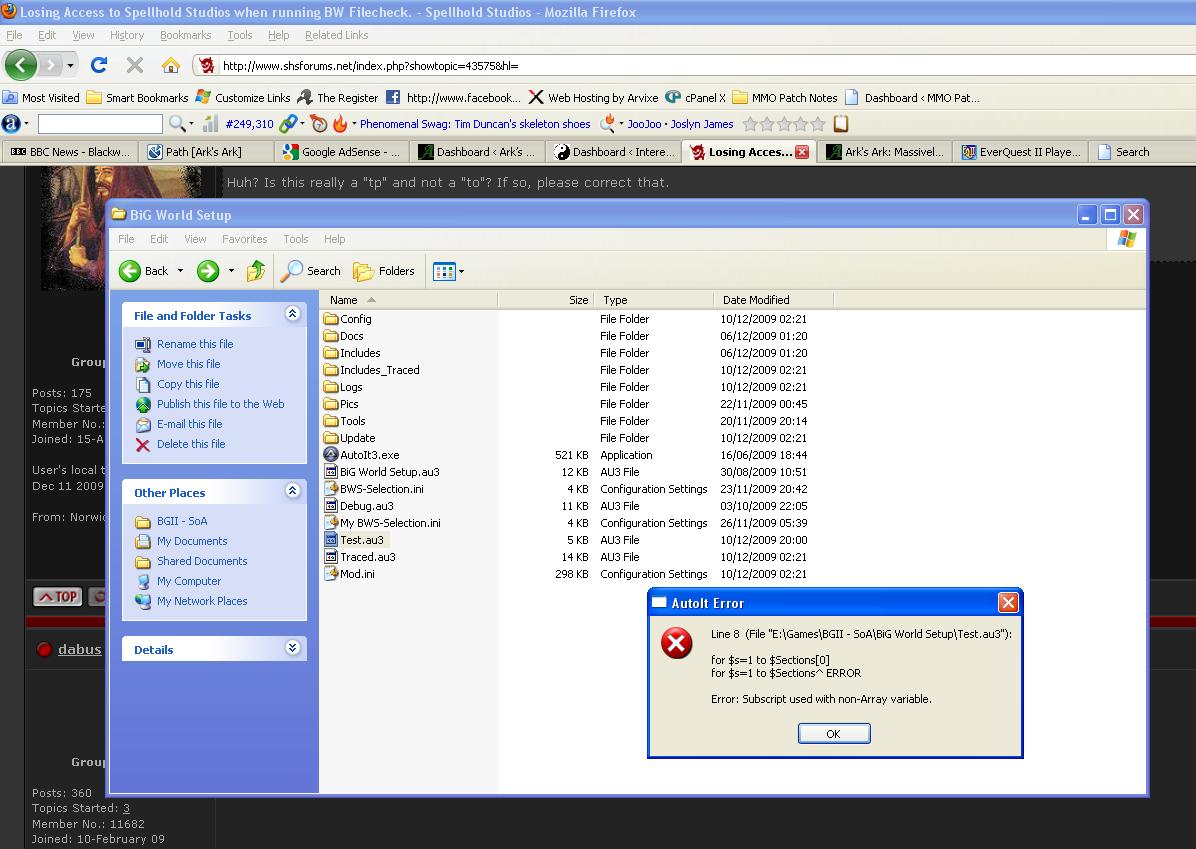The width and height of the screenshot is (1196, 849).
Task: Open Explorer Favorites menu
Action: pos(244,239)
